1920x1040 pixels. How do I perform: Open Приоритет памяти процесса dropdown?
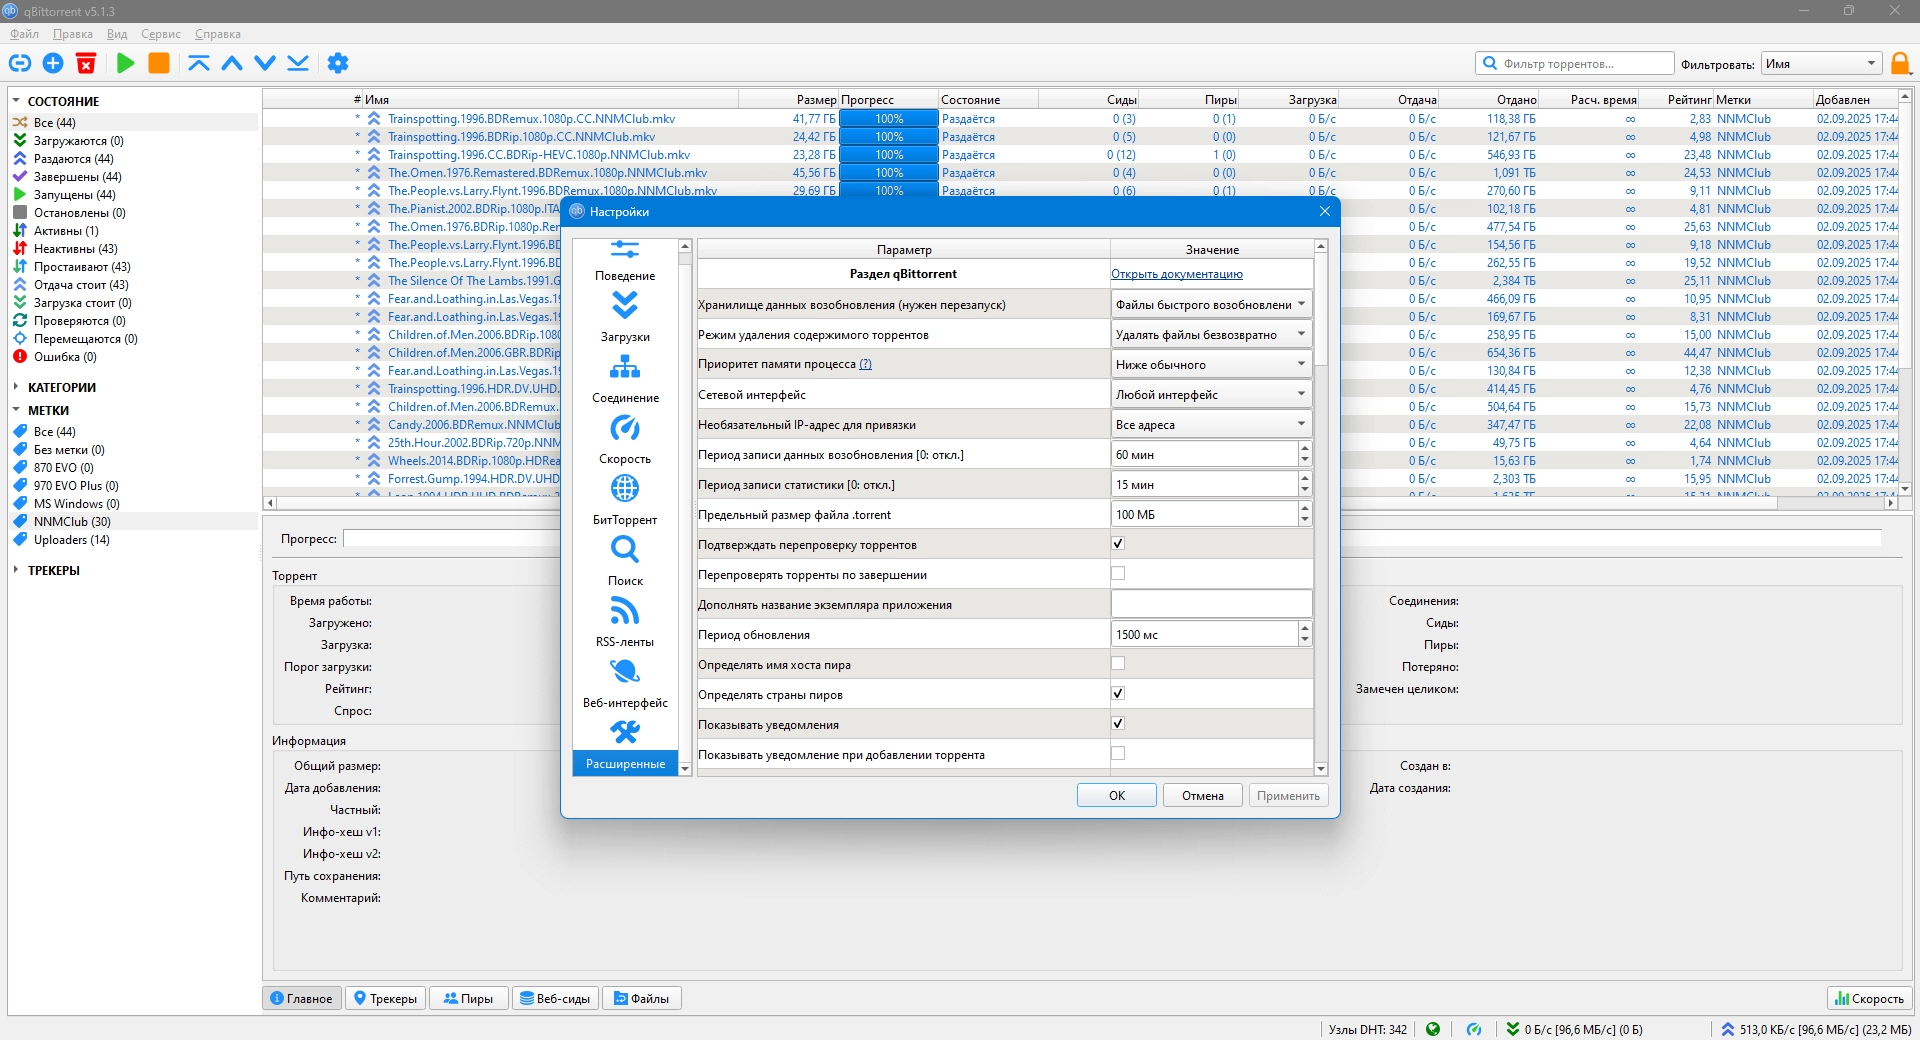(x=1210, y=365)
